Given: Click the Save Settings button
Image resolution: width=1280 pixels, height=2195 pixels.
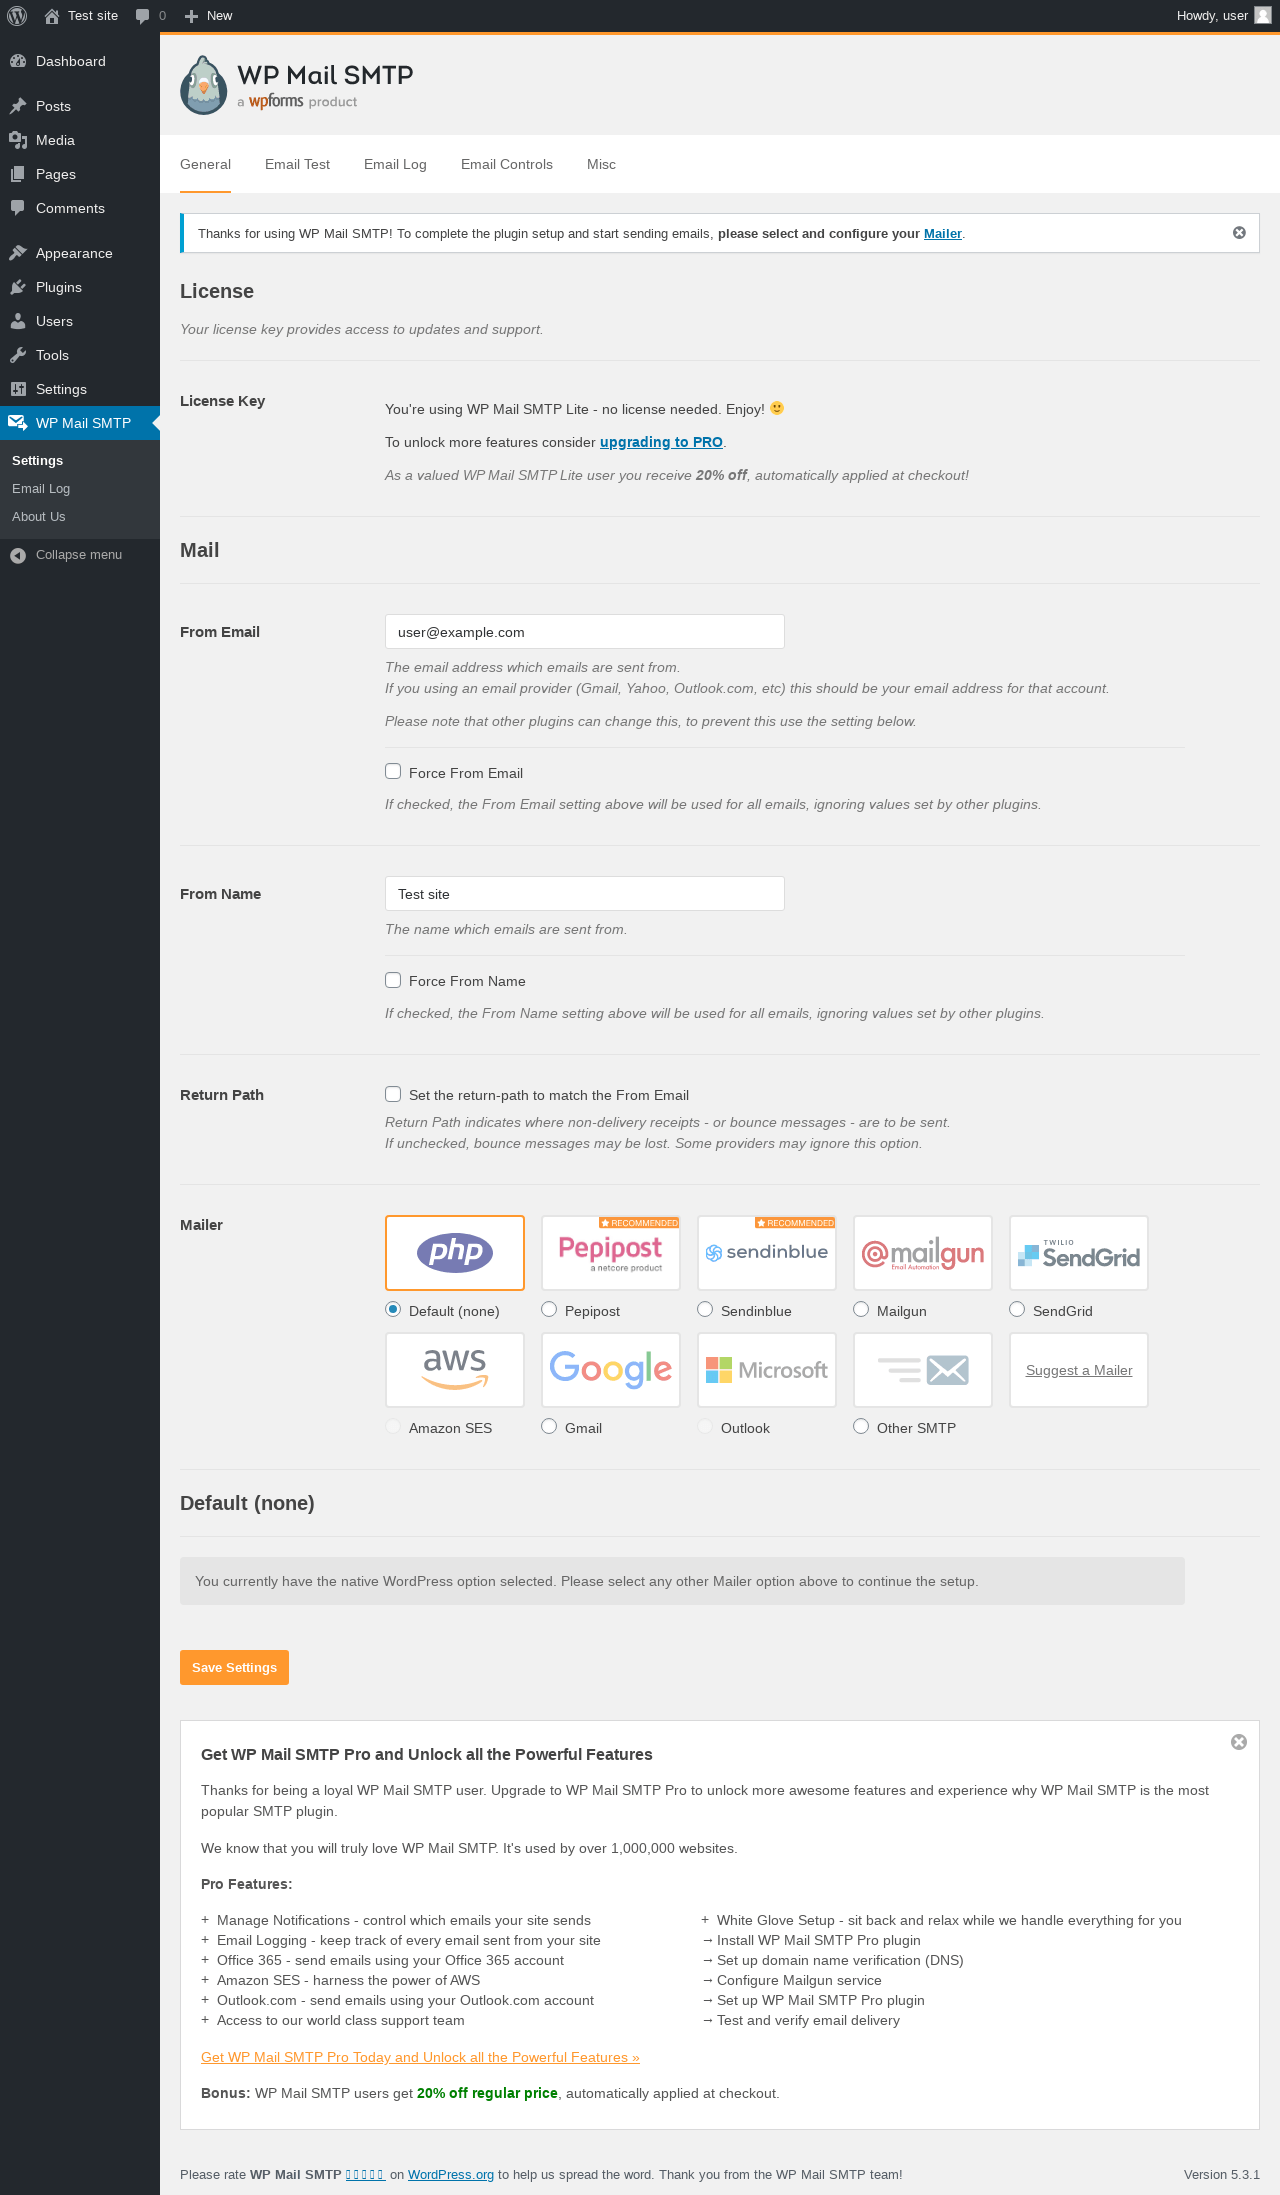Looking at the screenshot, I should 234,1667.
